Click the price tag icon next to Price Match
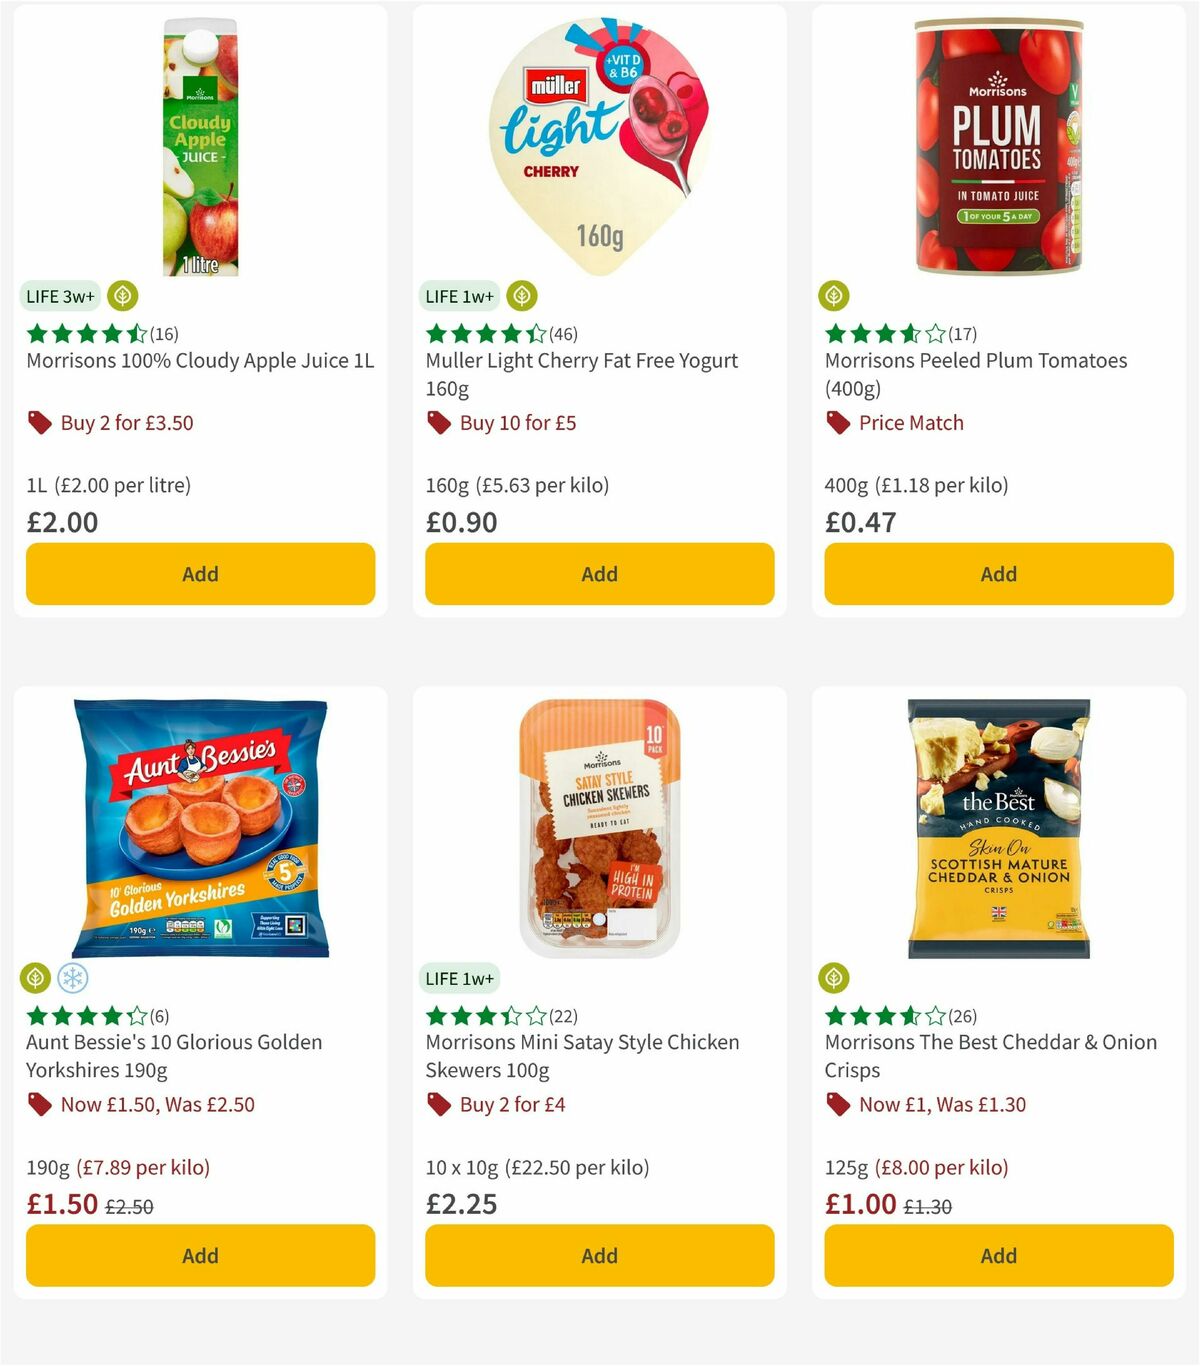 [838, 423]
